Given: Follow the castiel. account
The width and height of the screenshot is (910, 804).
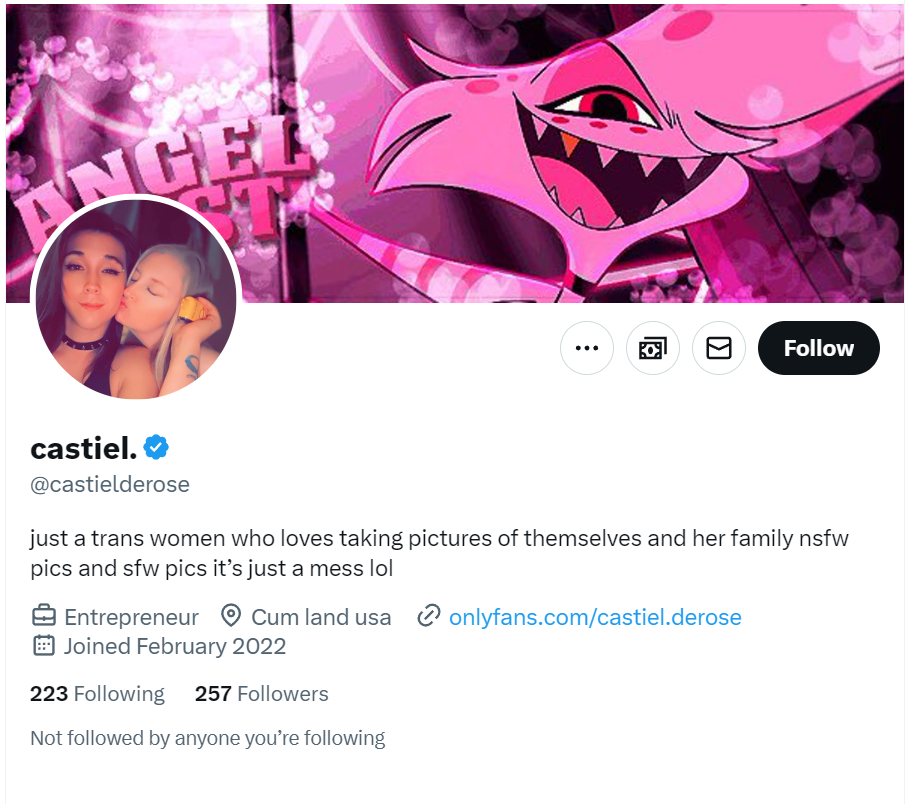Looking at the screenshot, I should point(818,348).
